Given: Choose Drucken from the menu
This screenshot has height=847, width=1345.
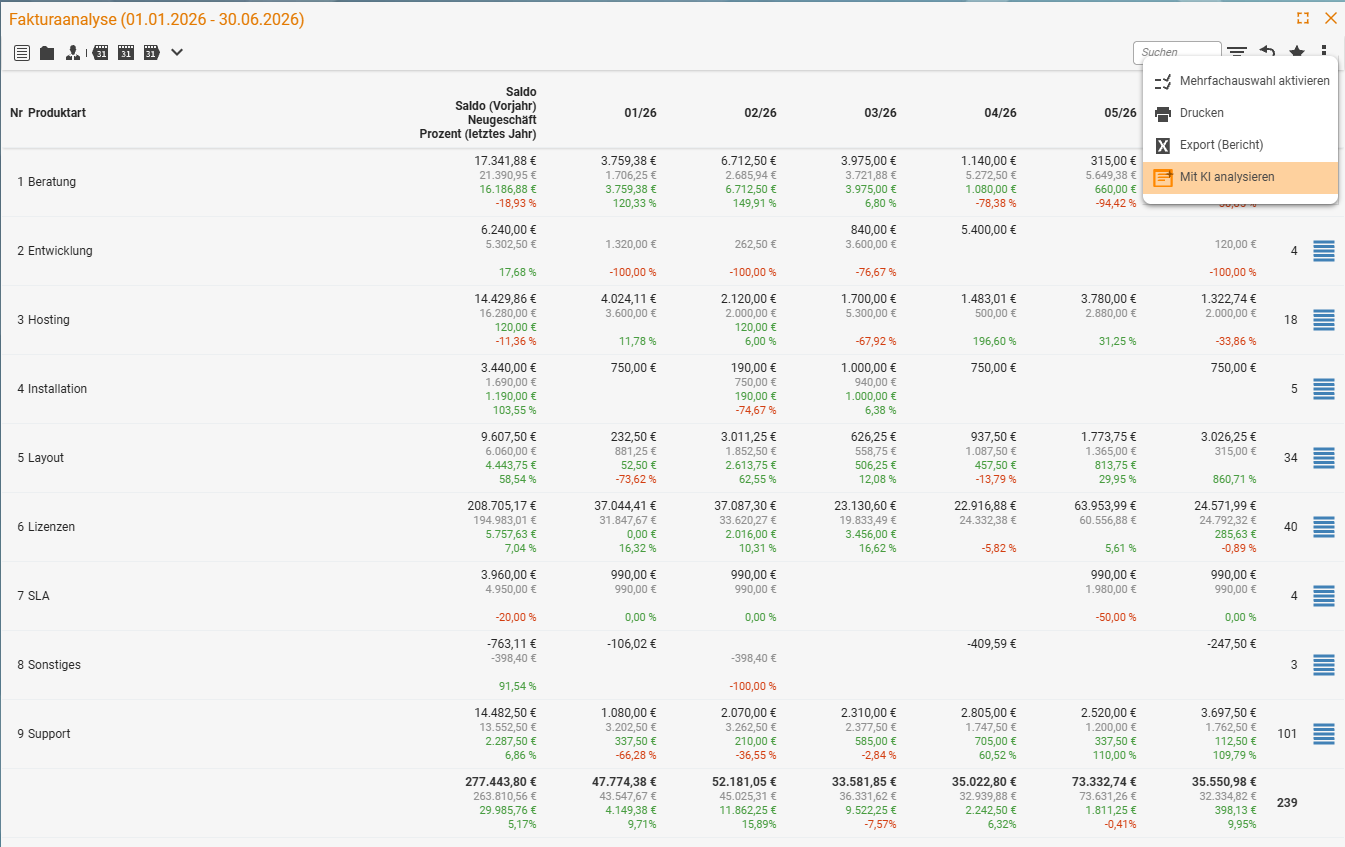Looking at the screenshot, I should (x=1240, y=113).
